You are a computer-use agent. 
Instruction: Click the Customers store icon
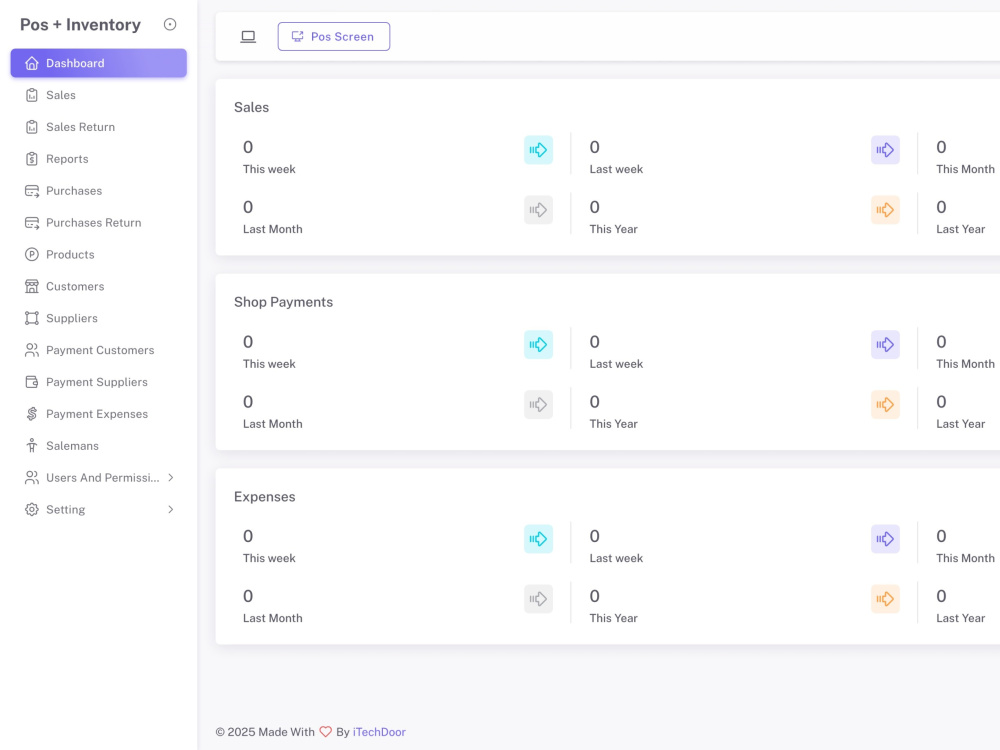click(x=32, y=286)
